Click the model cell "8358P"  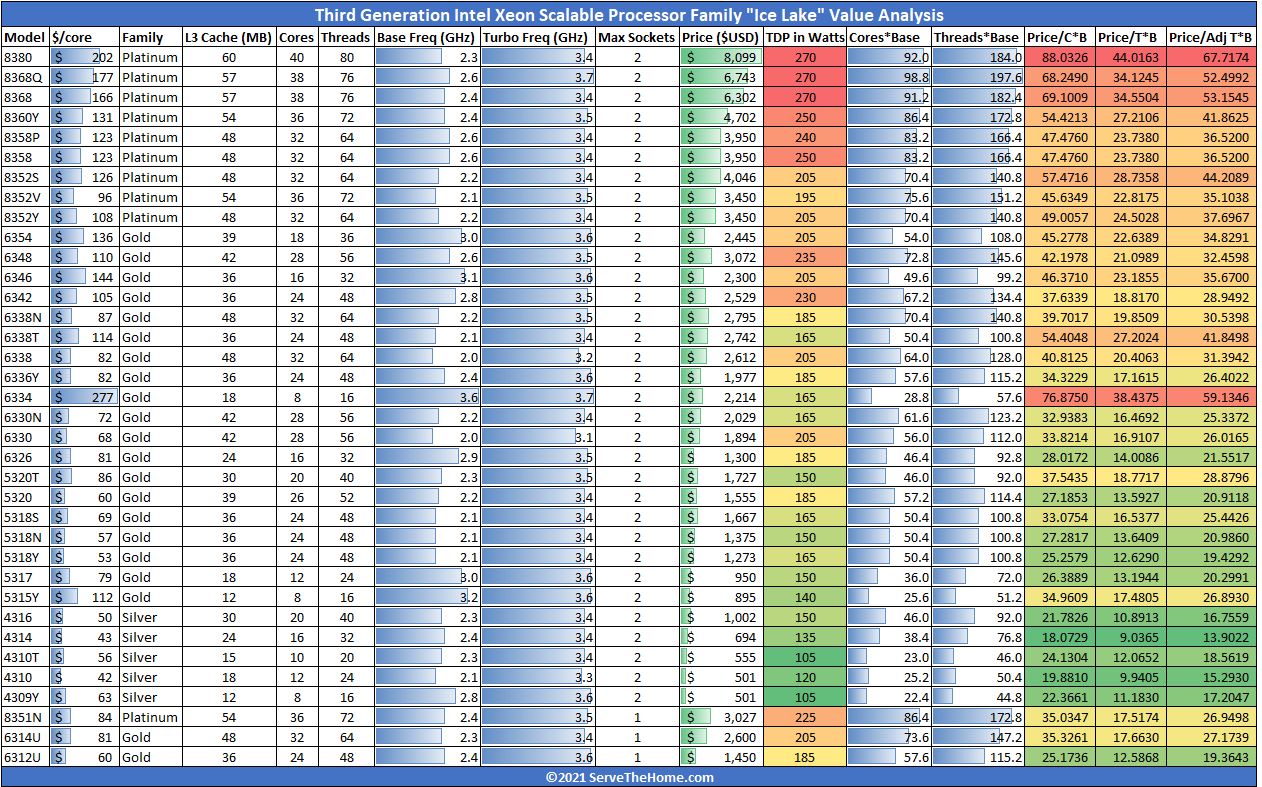(x=26, y=137)
